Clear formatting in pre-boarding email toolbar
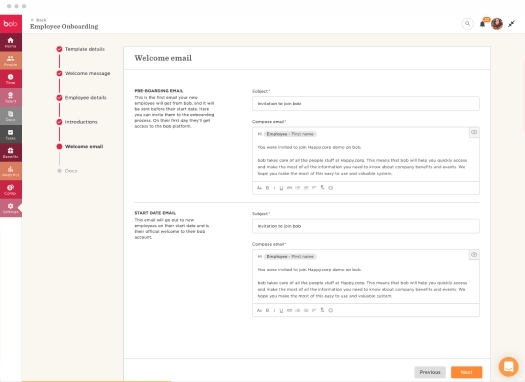 (322, 187)
